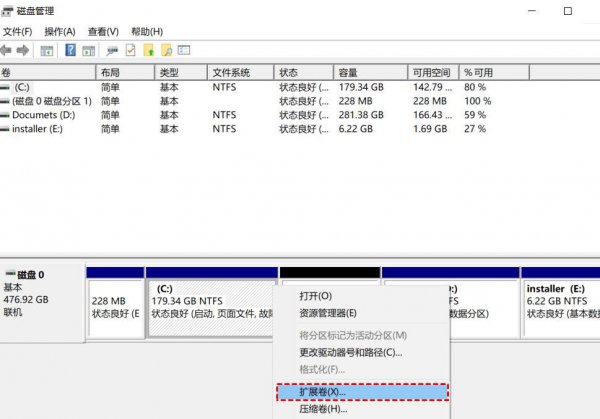Sort by the 容量 column header
This screenshot has width=600, height=419.
[x=370, y=72]
